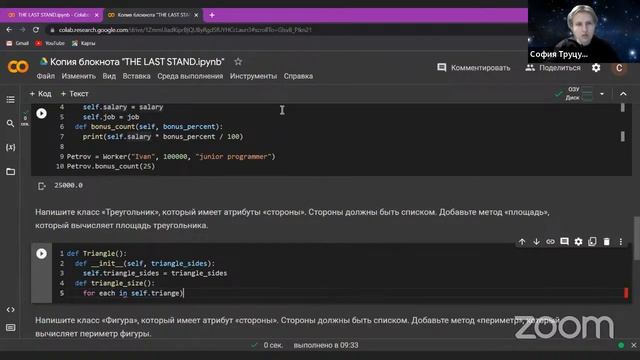Viewport: 640px width, 360px height.
Task: Open a new browser tab
Action: (212, 15)
